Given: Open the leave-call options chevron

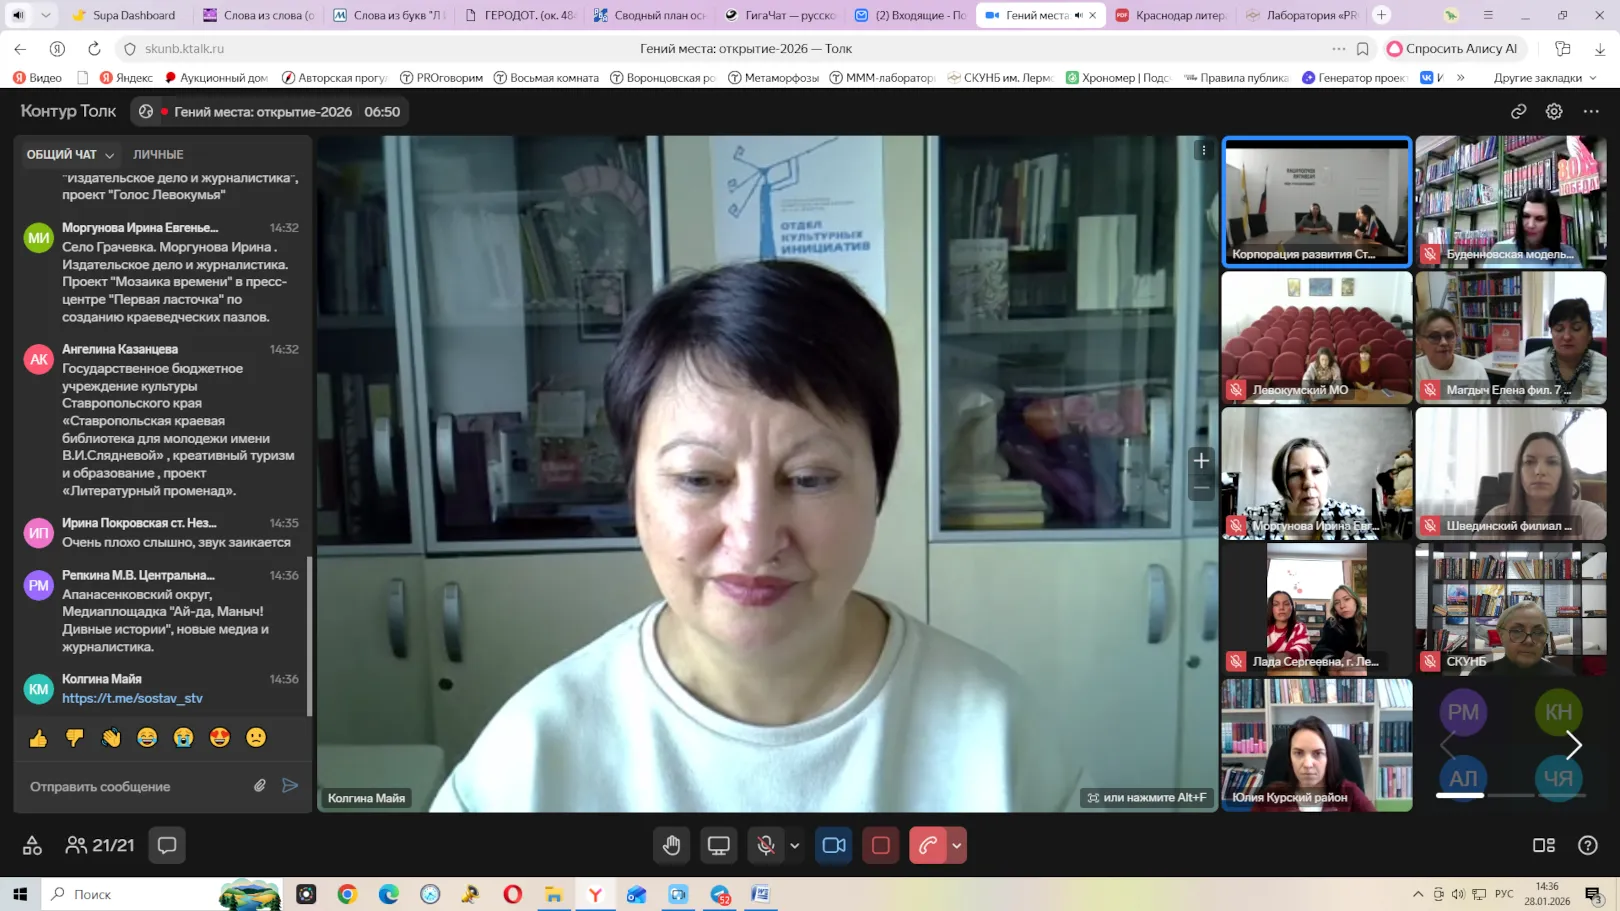Looking at the screenshot, I should coord(957,846).
